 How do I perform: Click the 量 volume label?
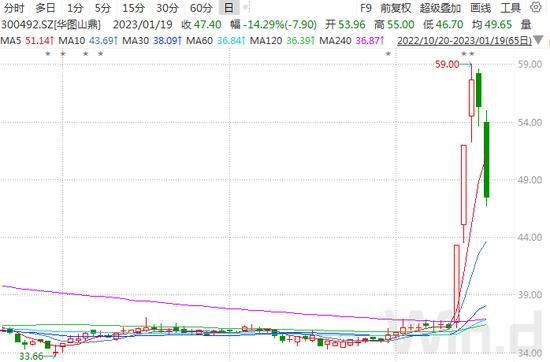(x=526, y=25)
